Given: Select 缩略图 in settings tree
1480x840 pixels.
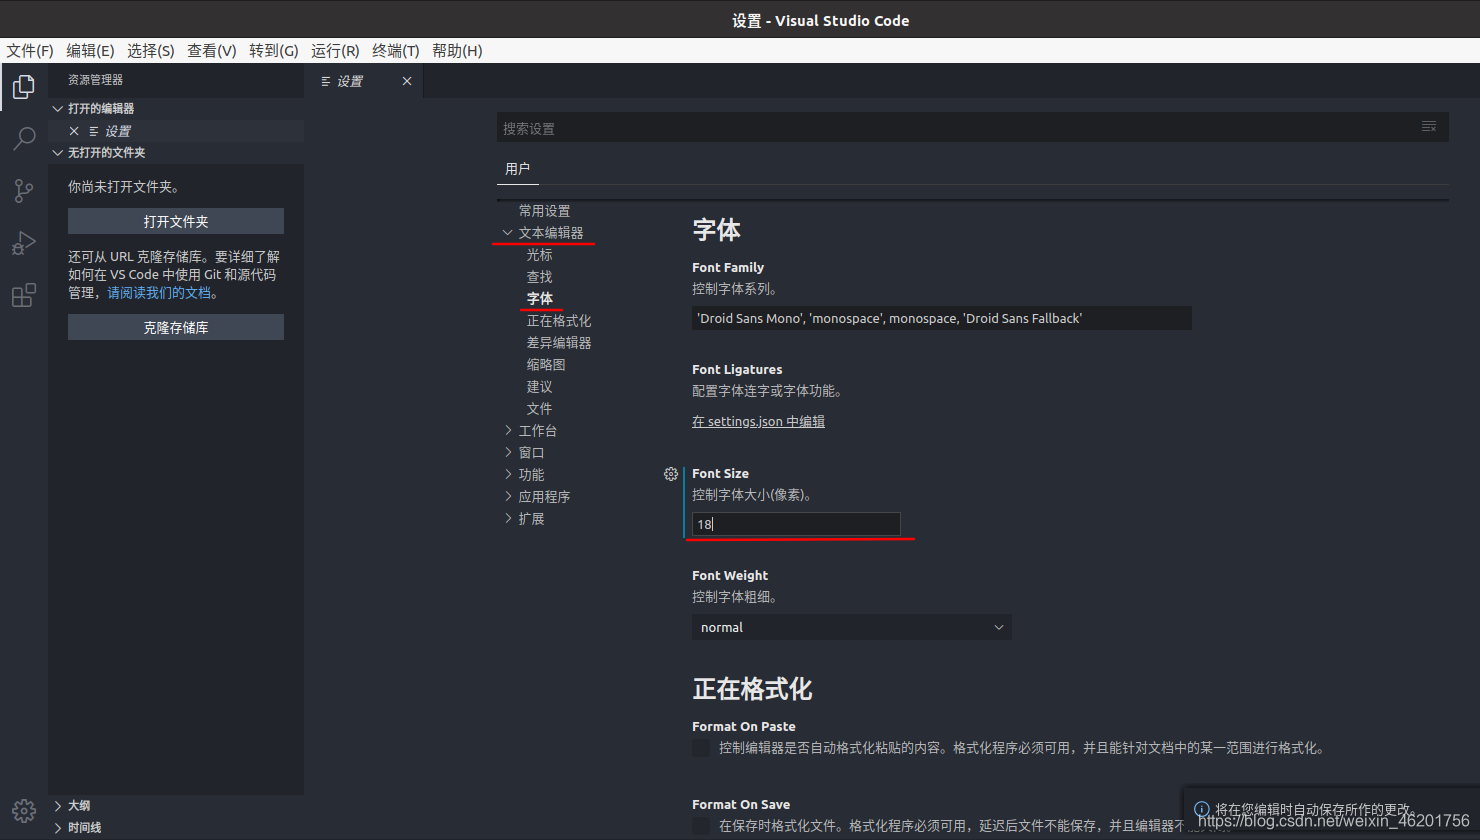Looking at the screenshot, I should (x=546, y=365).
